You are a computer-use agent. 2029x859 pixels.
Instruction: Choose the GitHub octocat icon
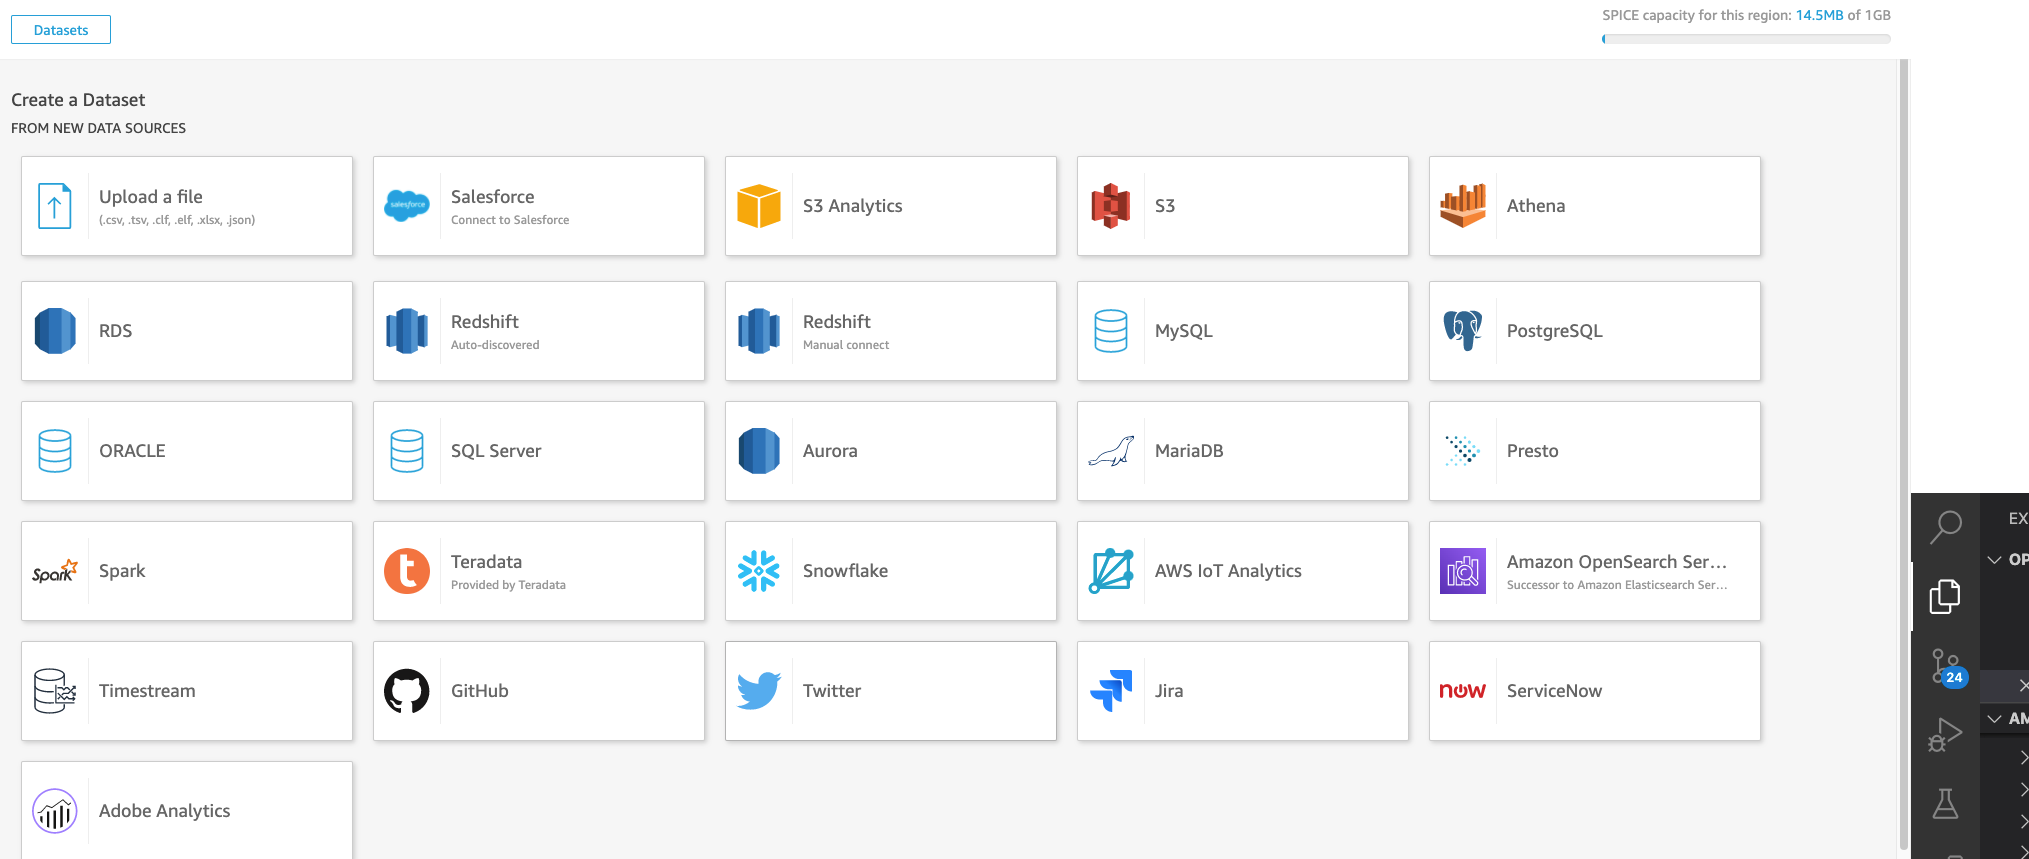(407, 691)
